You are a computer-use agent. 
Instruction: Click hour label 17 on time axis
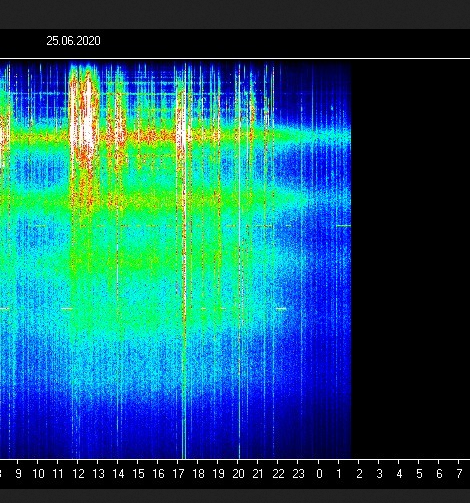(x=178, y=473)
